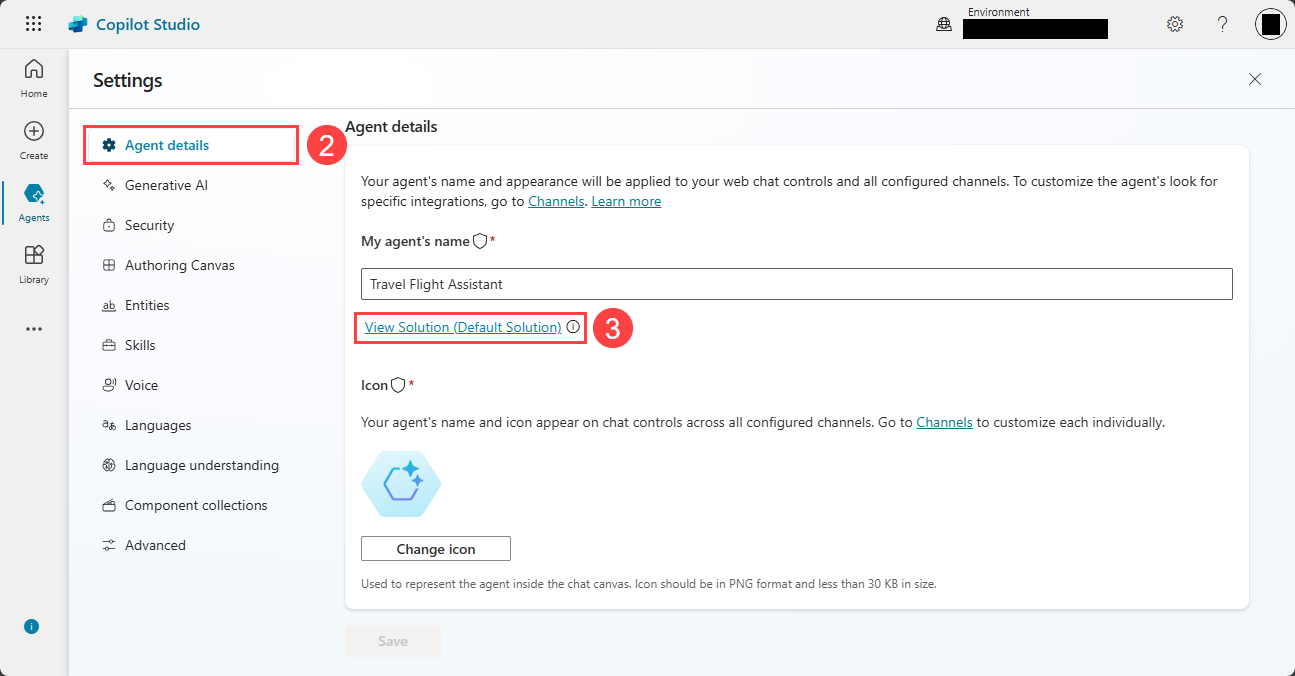Open View Solution (Default Solution) link
The width and height of the screenshot is (1295, 676).
463,327
